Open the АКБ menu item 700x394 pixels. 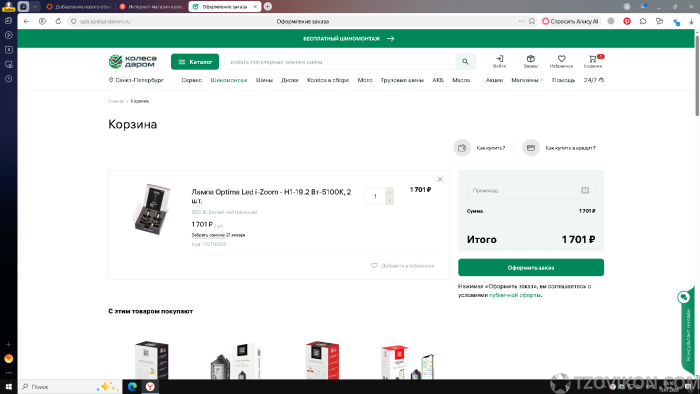click(x=438, y=80)
